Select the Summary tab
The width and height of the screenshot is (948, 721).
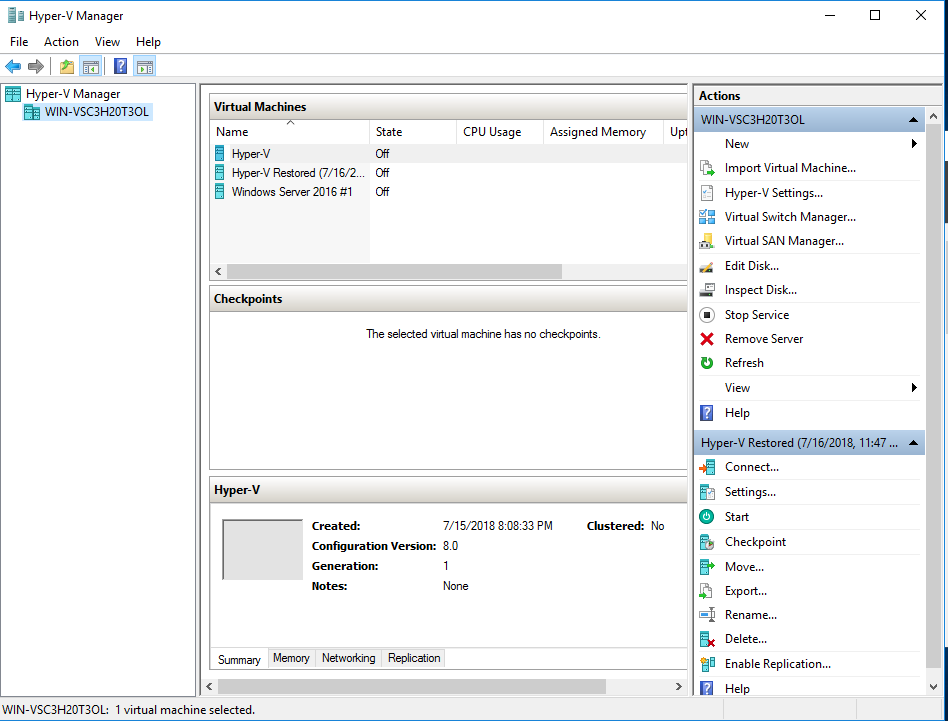coord(239,659)
